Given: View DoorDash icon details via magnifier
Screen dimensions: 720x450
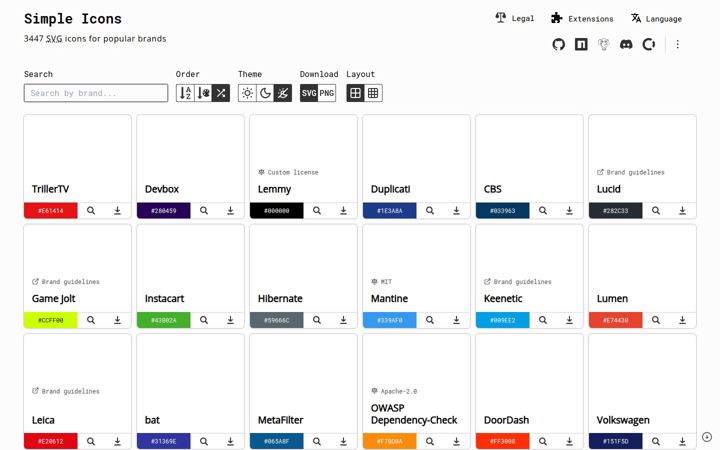Looking at the screenshot, I should click(x=543, y=441).
